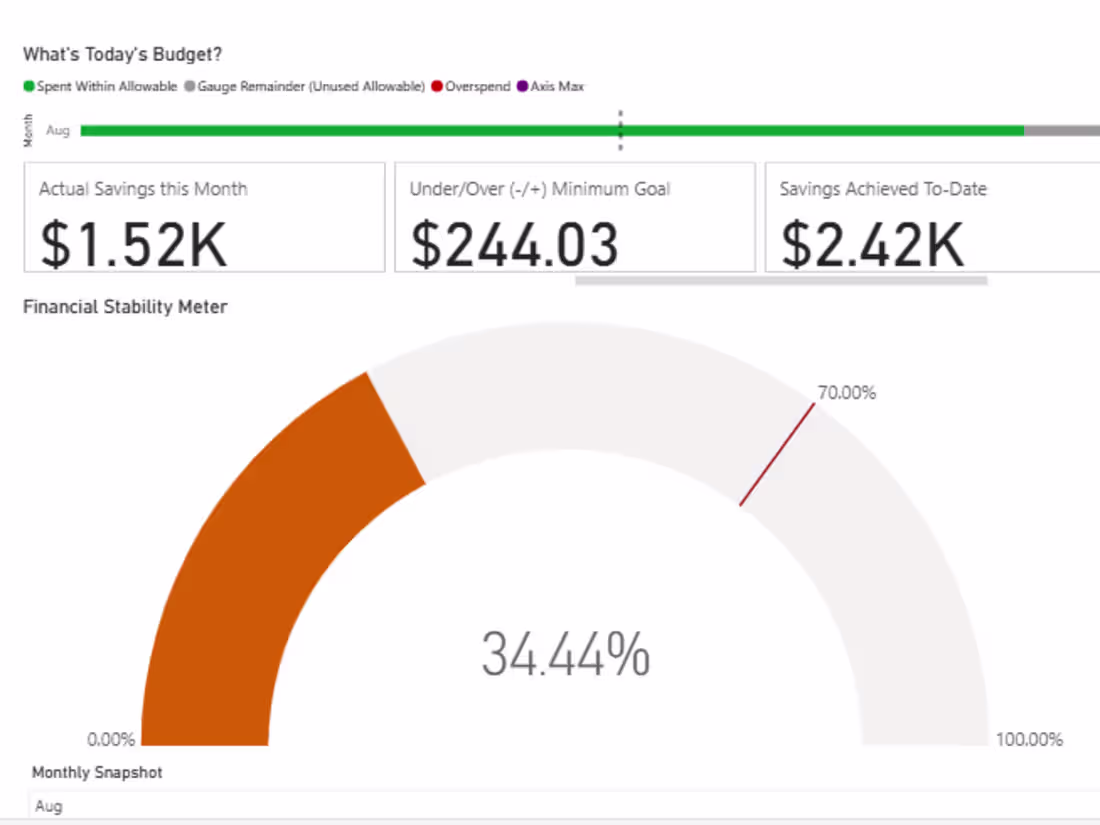The width and height of the screenshot is (1100, 825).
Task: Select the Under/Over Minimum Goal card
Action: coord(575,217)
